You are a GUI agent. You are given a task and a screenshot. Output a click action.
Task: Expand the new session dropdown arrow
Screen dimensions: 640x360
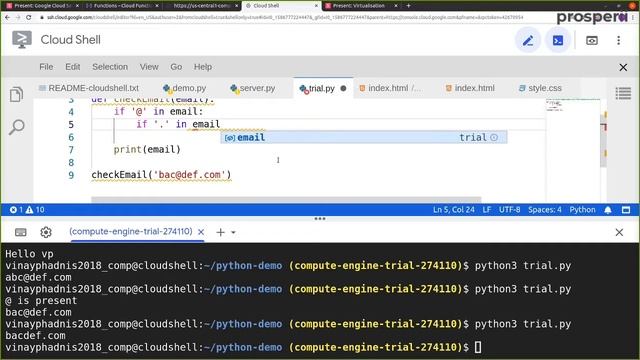[x=233, y=233]
